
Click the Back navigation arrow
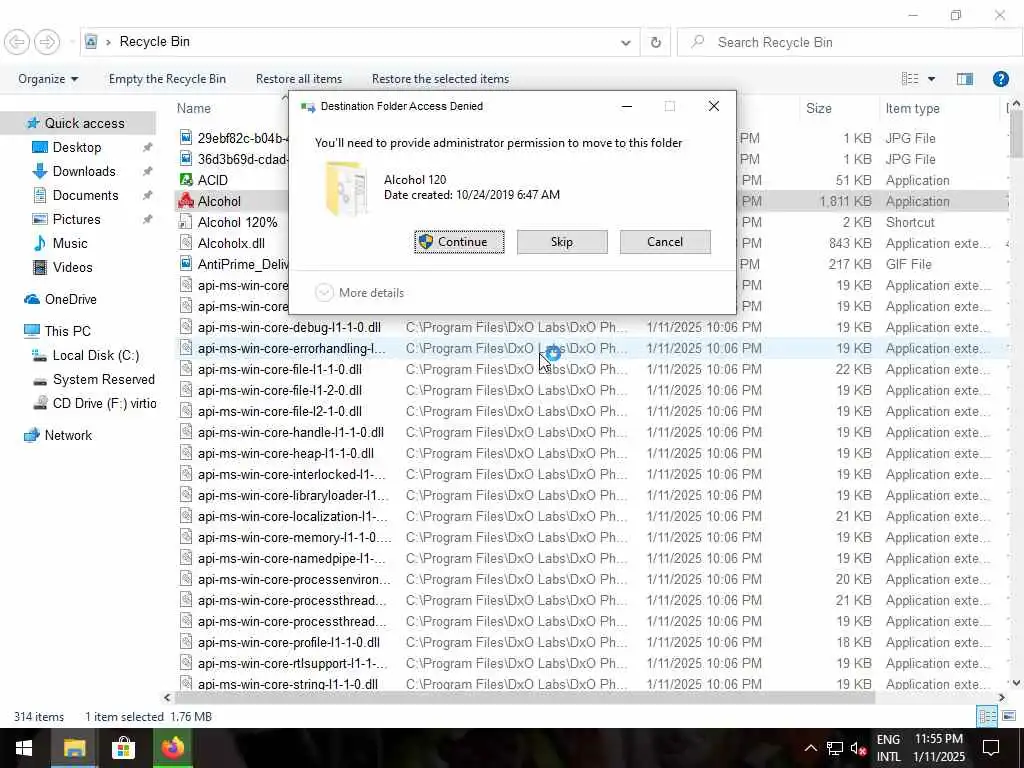point(17,42)
